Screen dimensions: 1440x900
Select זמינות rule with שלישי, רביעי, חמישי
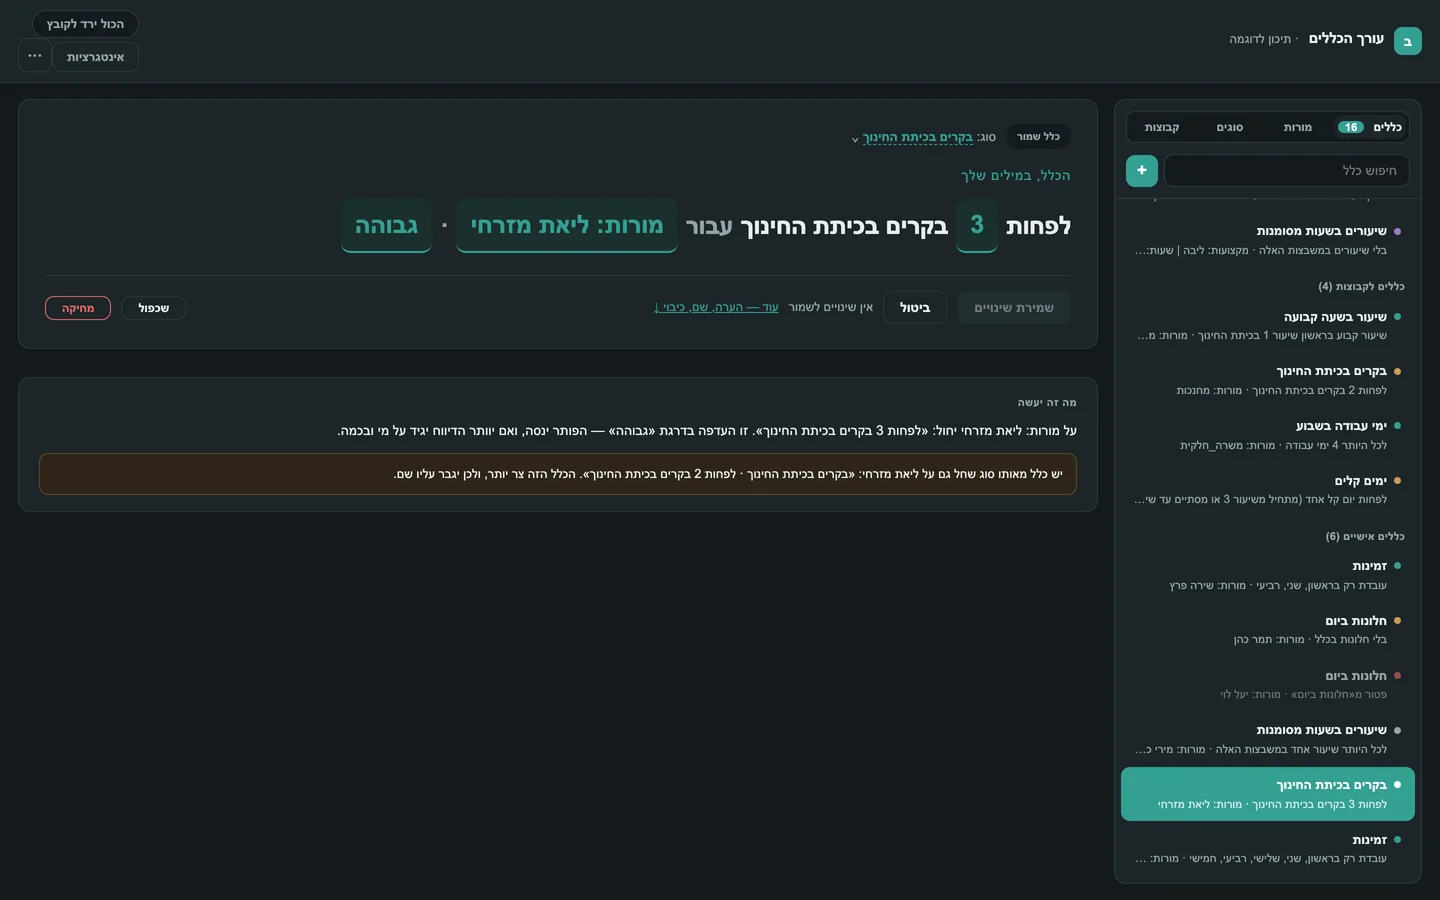point(1268,849)
